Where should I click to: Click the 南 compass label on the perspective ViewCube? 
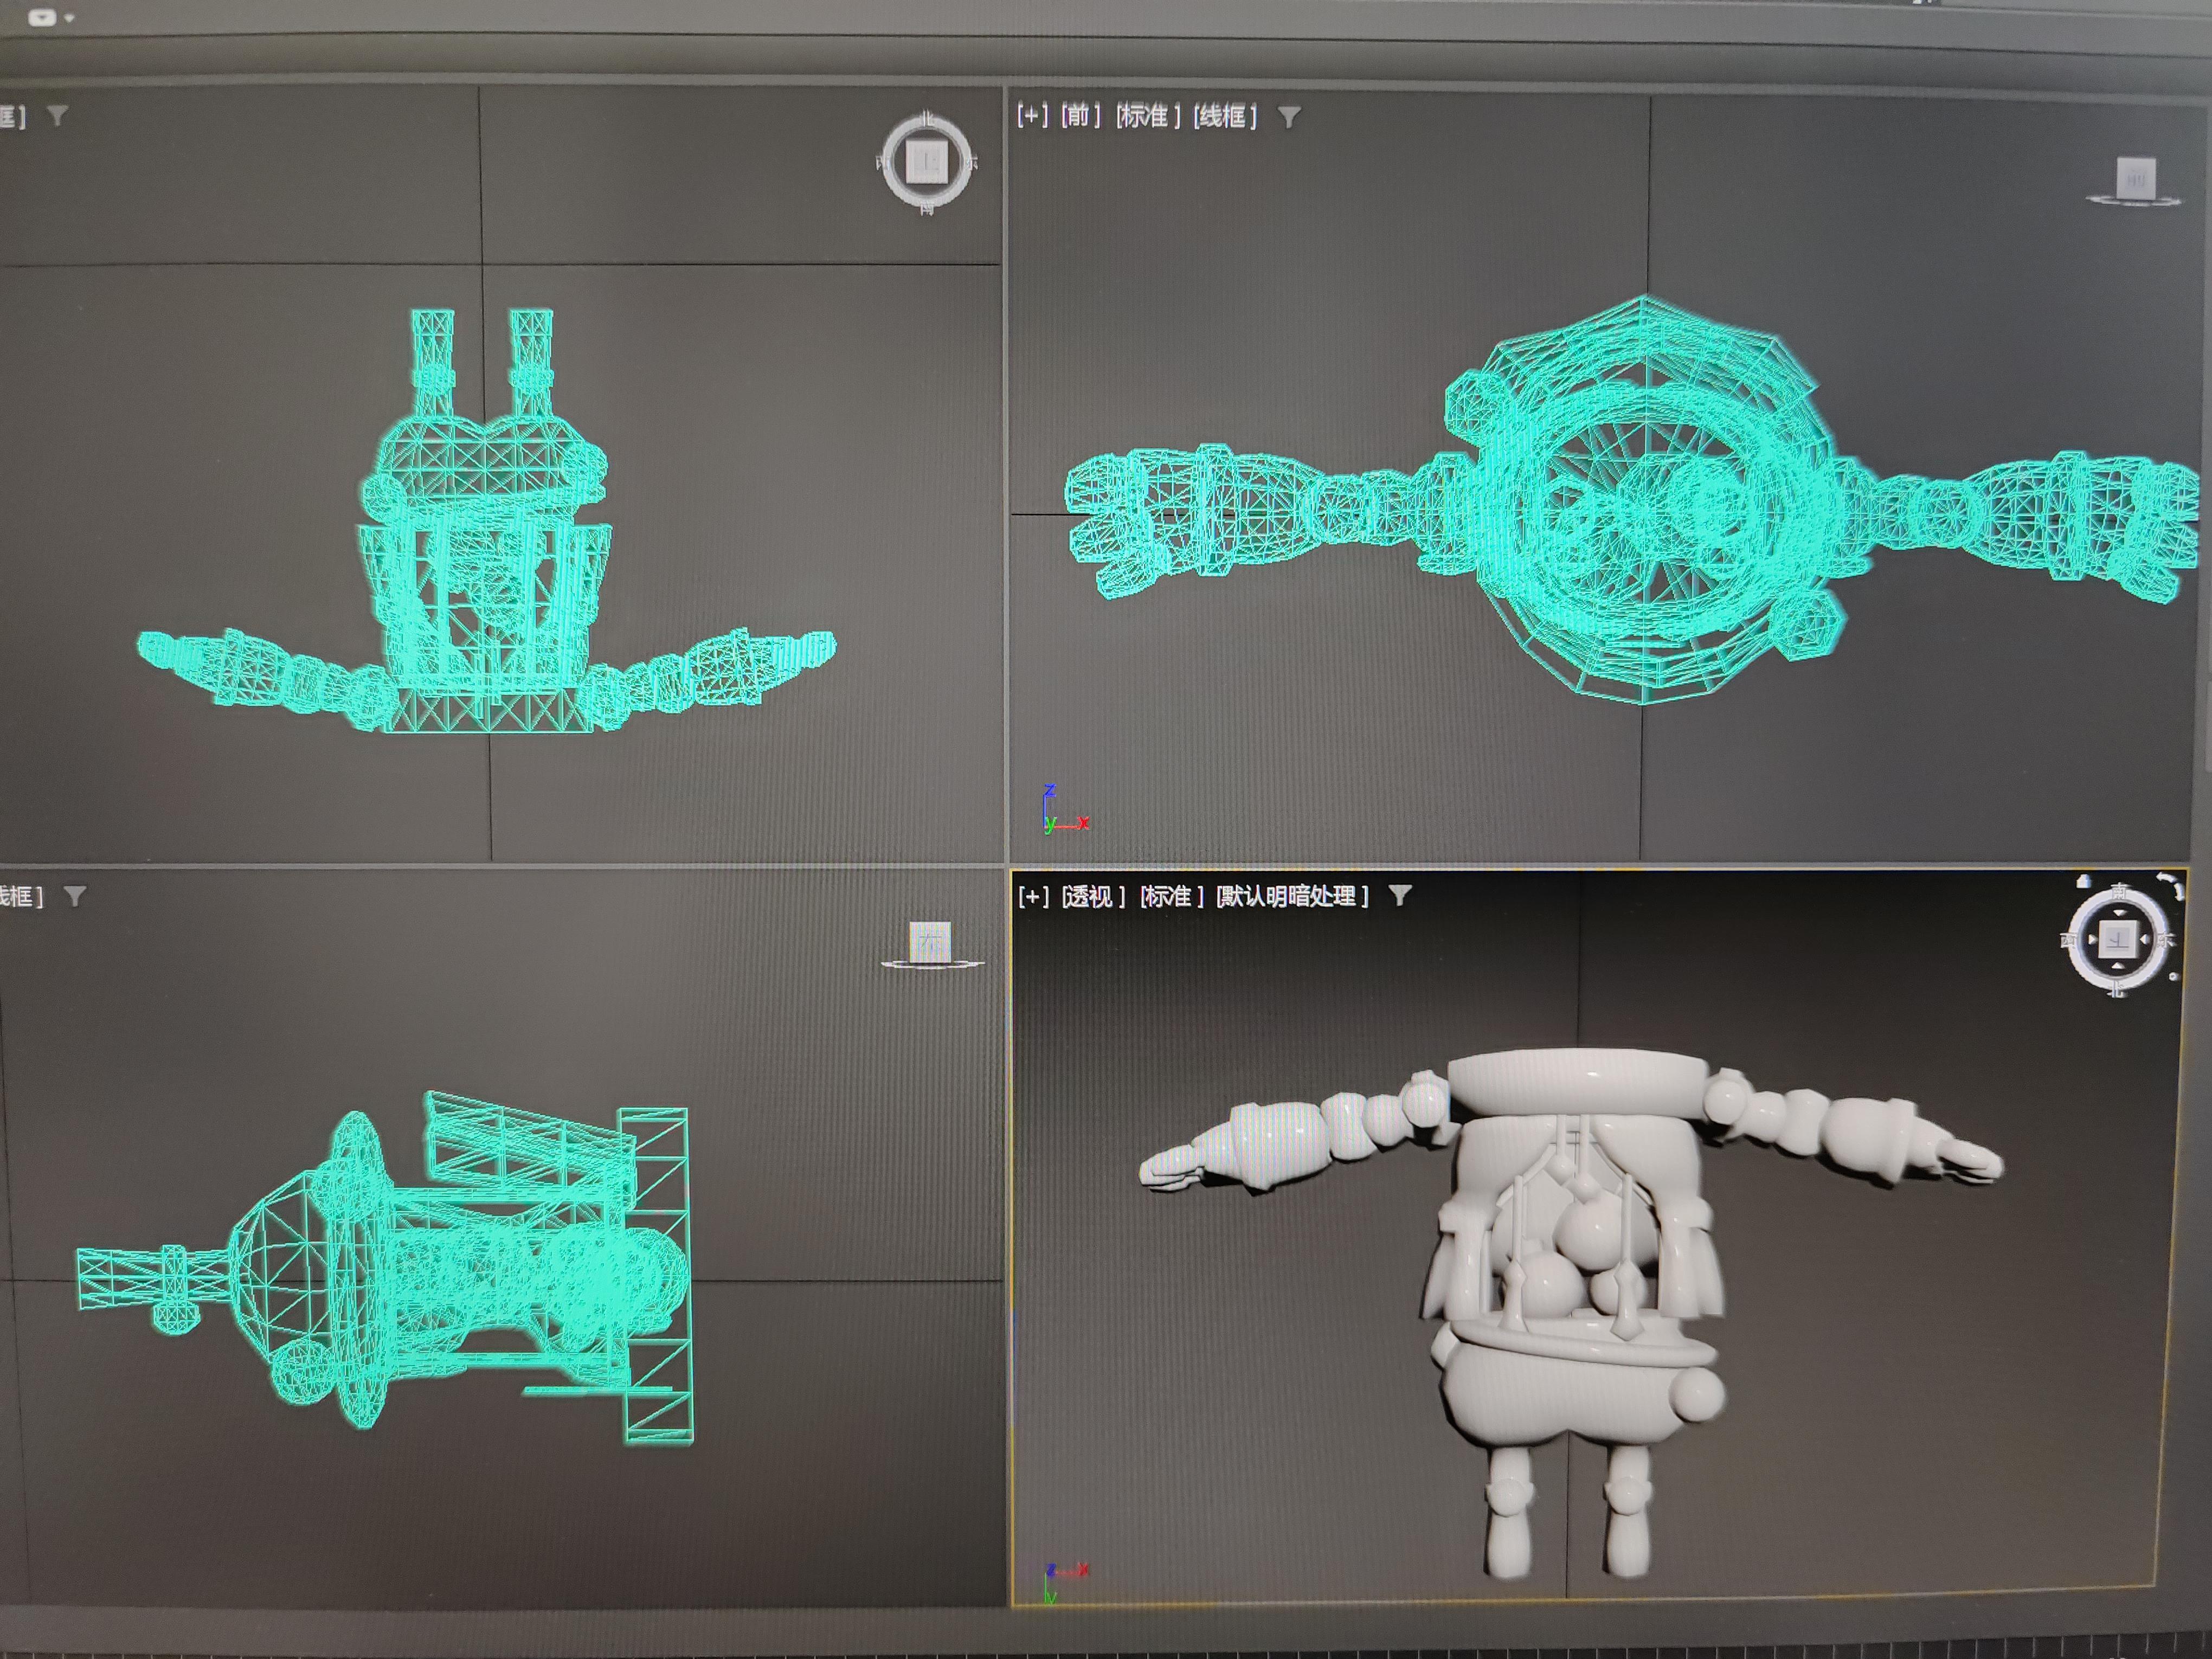pos(2119,891)
